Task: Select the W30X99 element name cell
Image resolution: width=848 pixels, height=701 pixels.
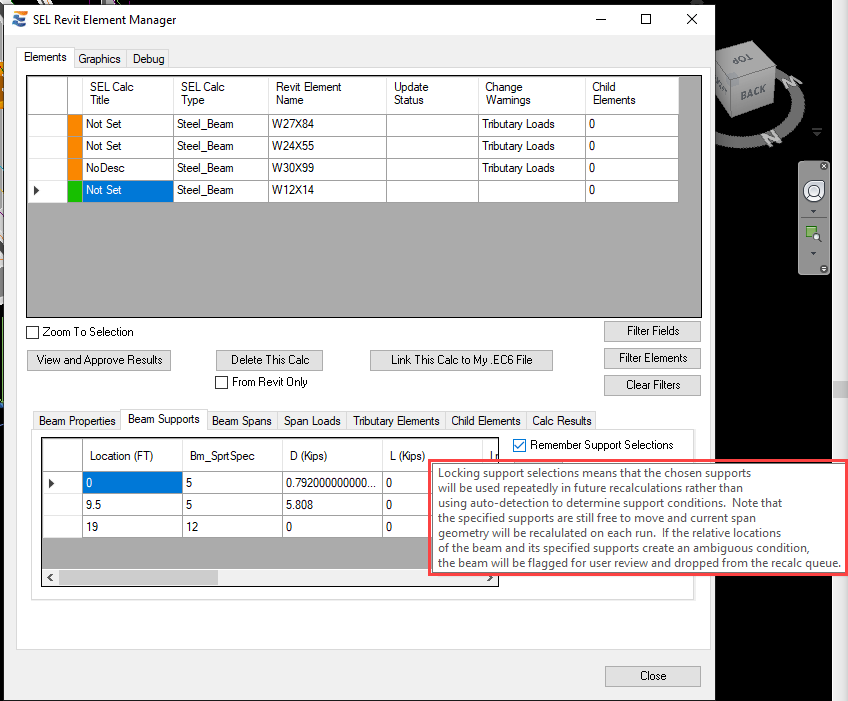Action: coord(327,169)
